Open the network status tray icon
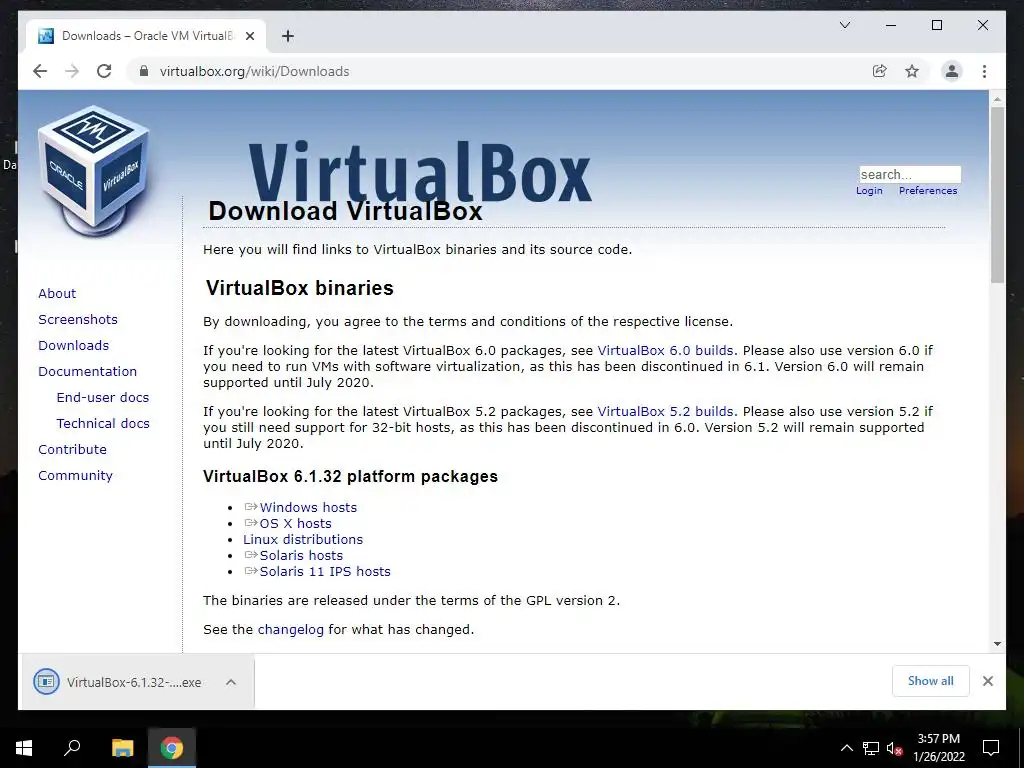Viewport: 1024px width, 768px height. click(871, 748)
